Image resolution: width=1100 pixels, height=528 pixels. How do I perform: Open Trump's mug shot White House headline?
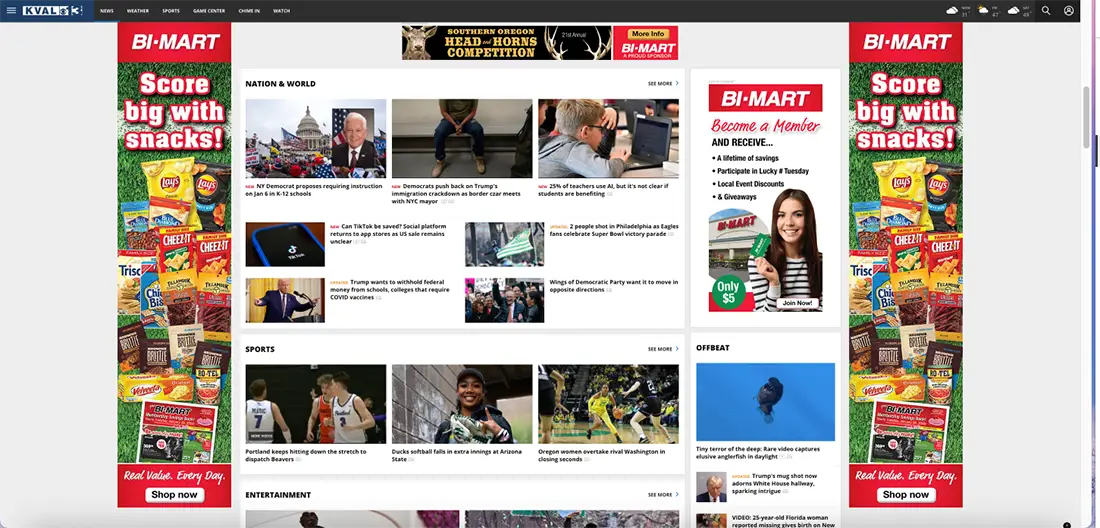tap(776, 482)
